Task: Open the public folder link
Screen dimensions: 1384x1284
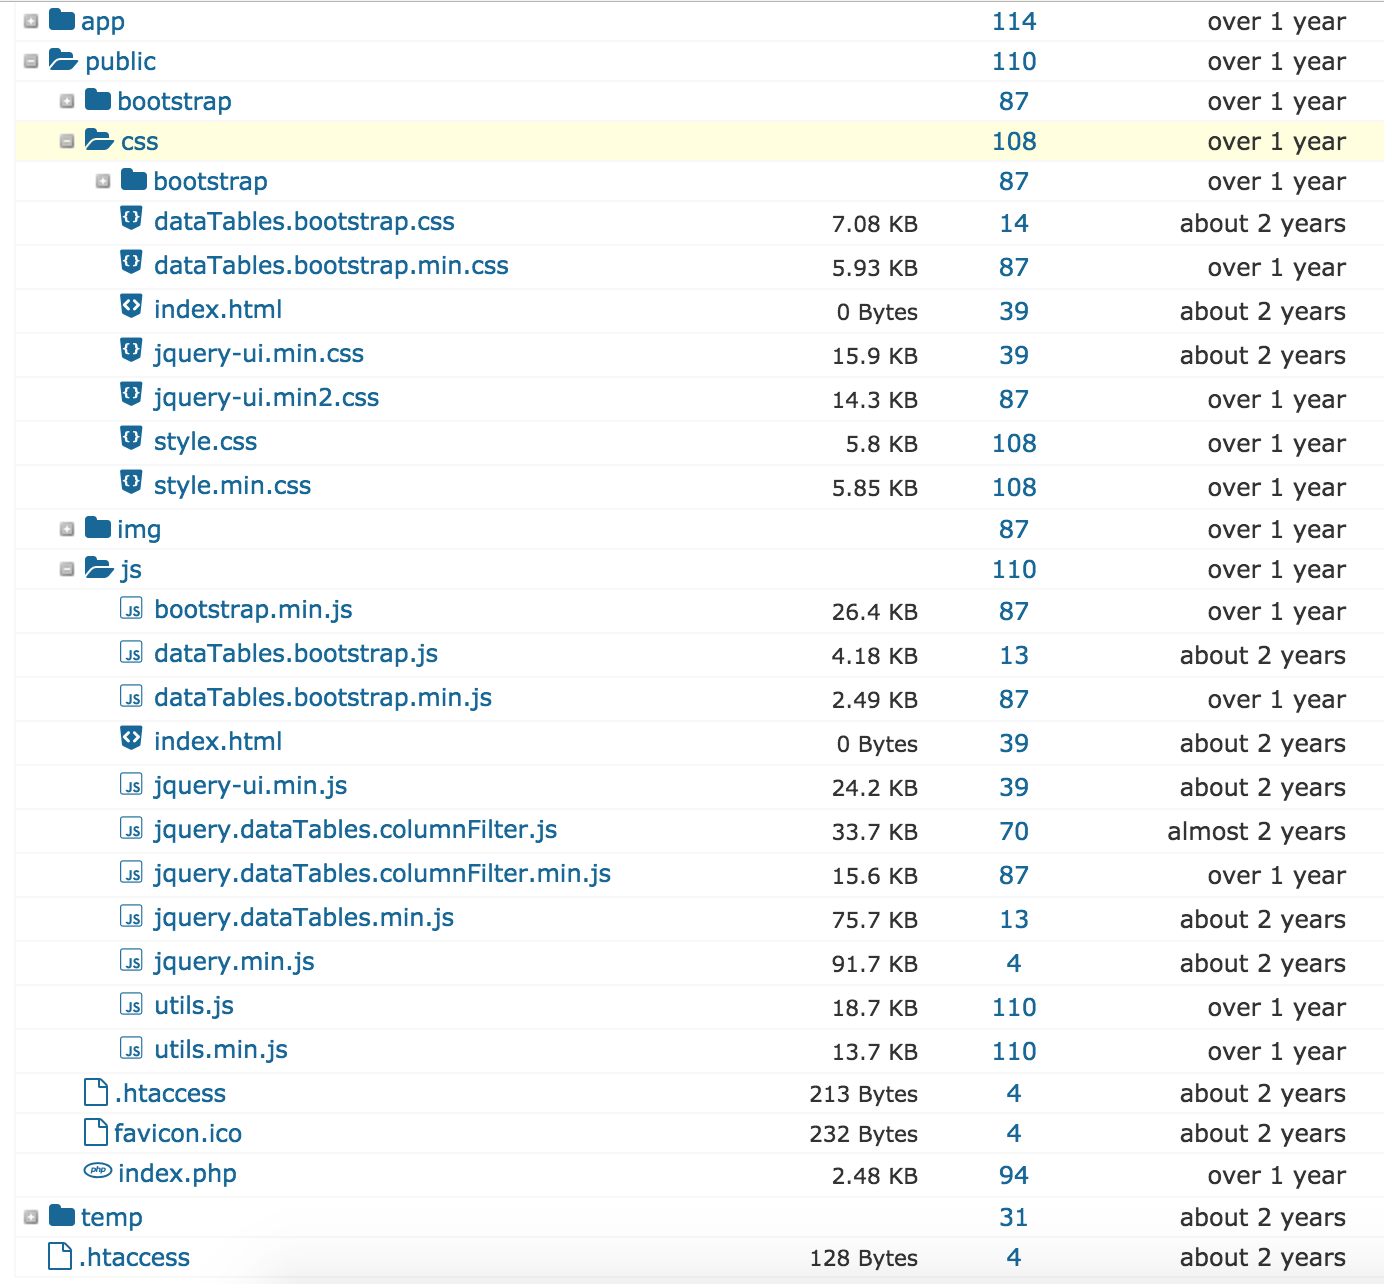Action: tap(121, 61)
